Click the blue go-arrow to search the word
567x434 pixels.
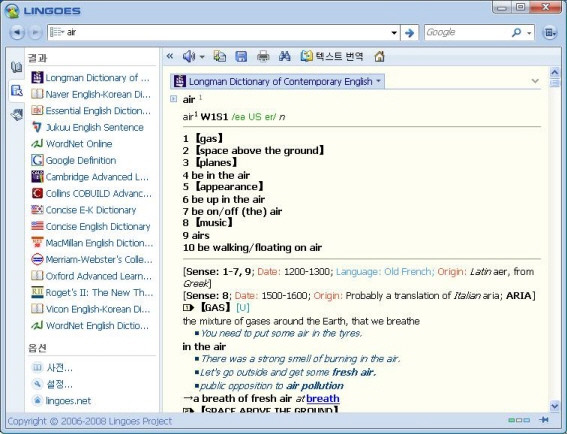point(409,33)
